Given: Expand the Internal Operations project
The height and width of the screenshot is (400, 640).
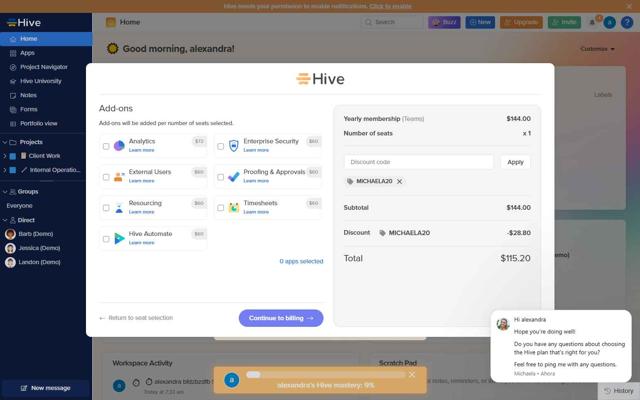Looking at the screenshot, I should coord(5,170).
